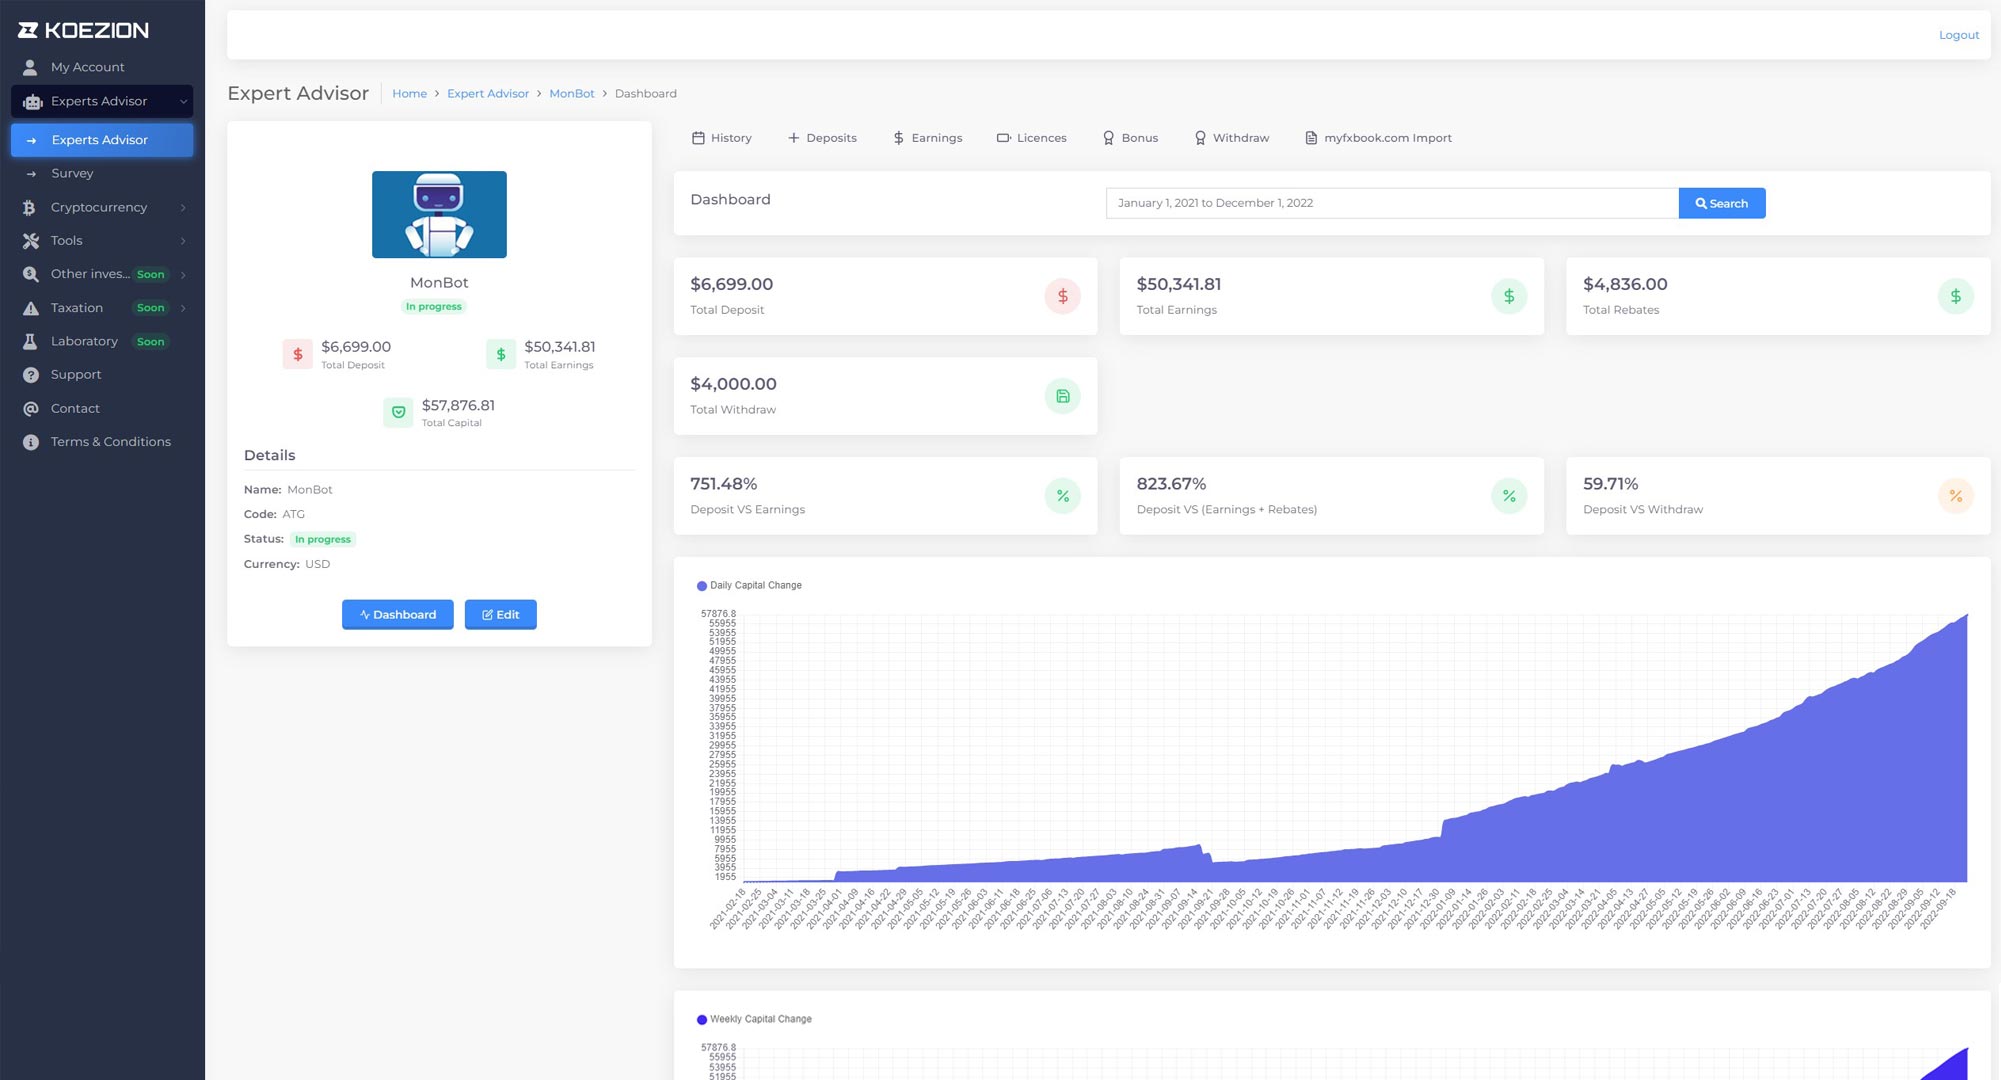Click the Laboratory flask icon

pos(30,342)
